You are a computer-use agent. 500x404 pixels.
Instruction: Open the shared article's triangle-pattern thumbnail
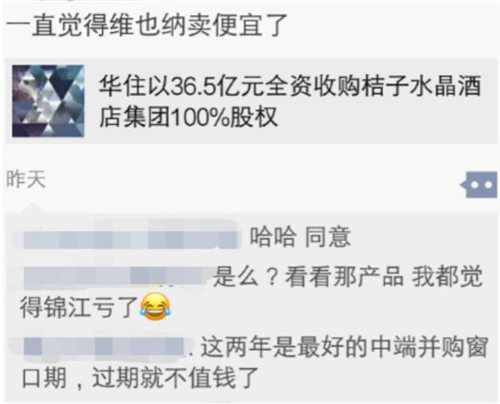[x=48, y=101]
